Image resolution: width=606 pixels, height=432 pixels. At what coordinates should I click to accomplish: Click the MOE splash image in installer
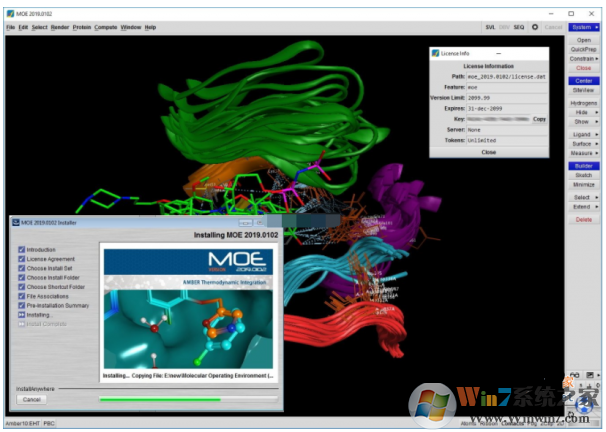click(x=188, y=309)
